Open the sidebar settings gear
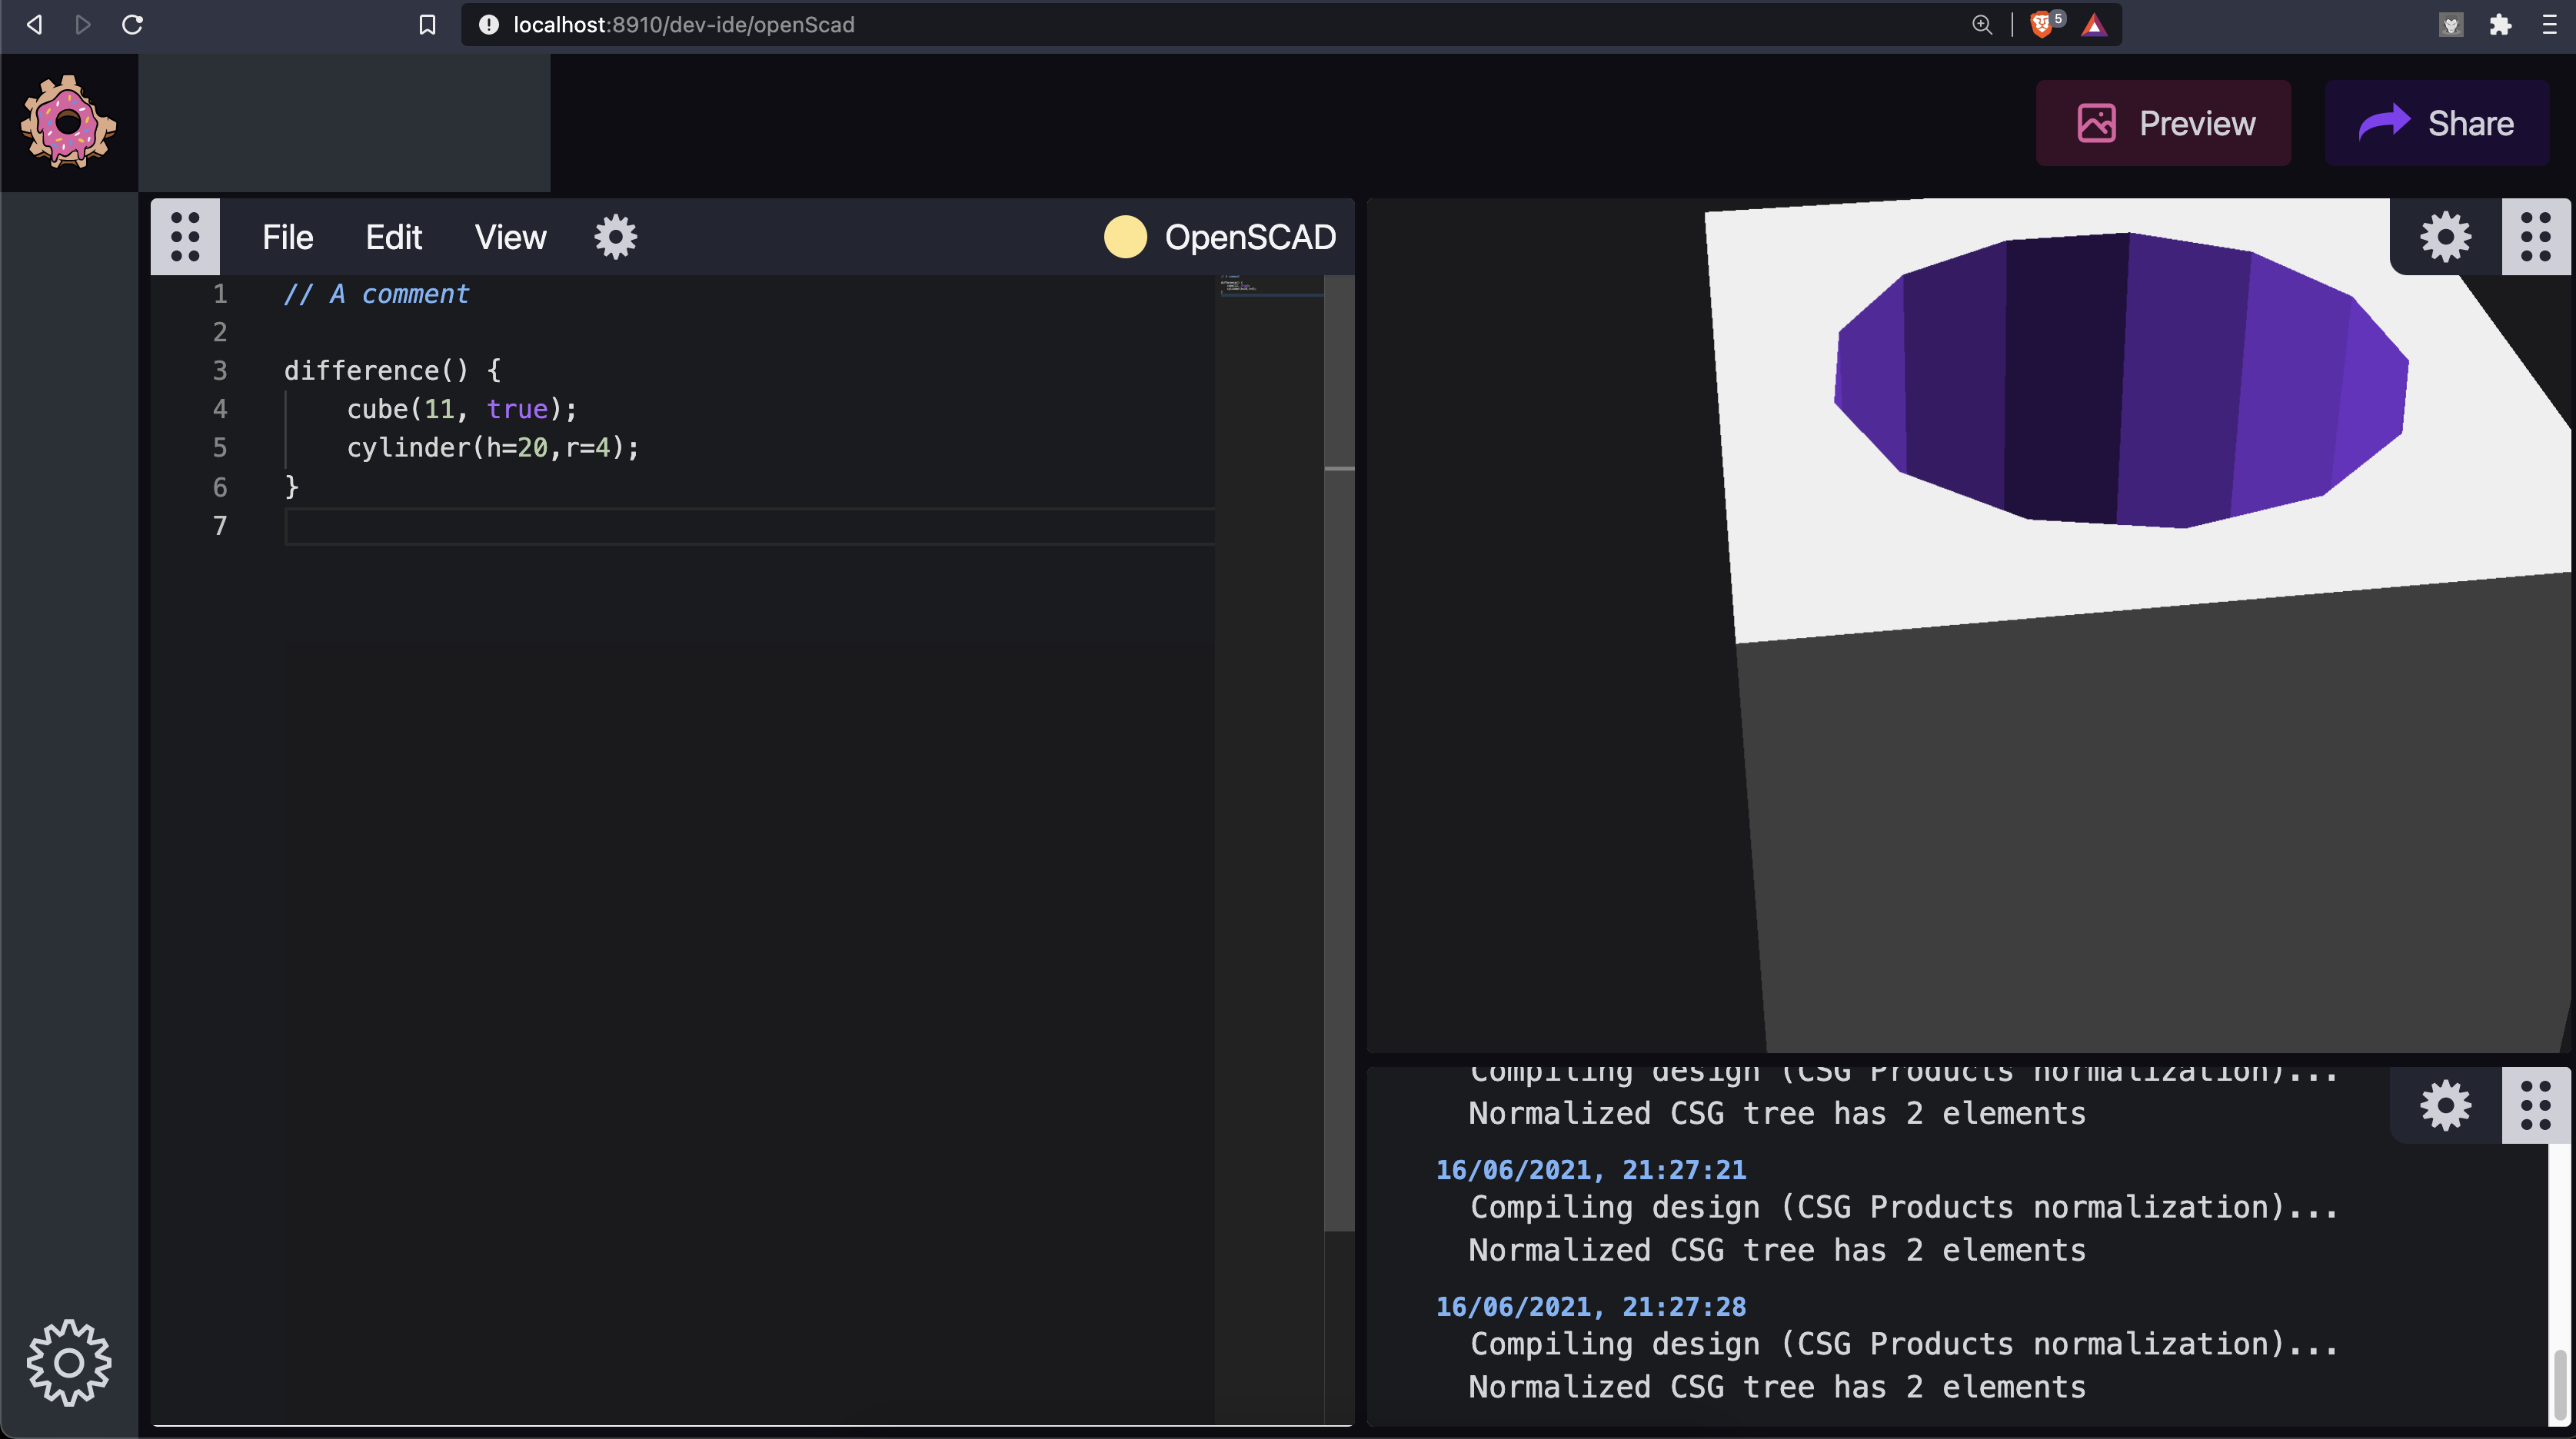 (x=68, y=1362)
